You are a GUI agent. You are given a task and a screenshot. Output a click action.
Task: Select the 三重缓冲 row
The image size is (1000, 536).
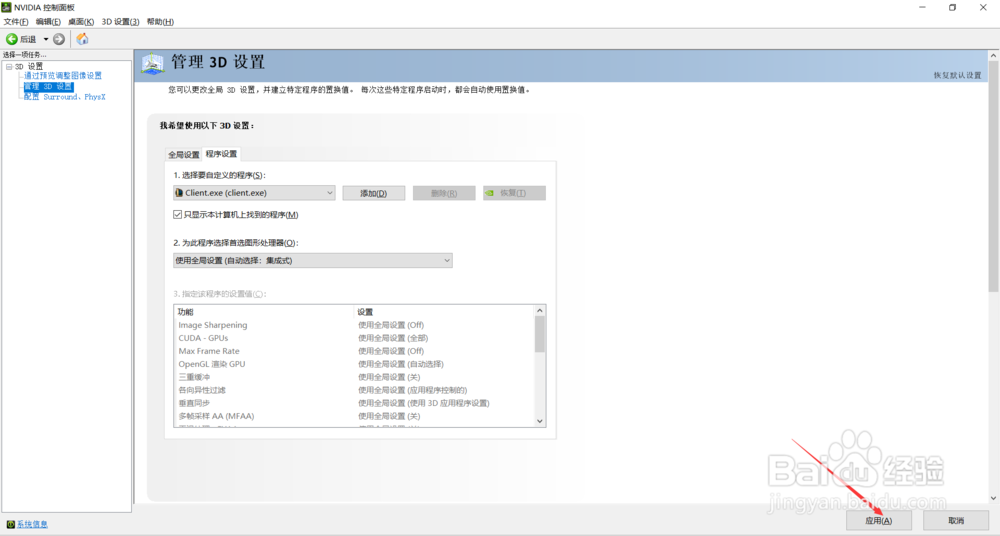[354, 377]
